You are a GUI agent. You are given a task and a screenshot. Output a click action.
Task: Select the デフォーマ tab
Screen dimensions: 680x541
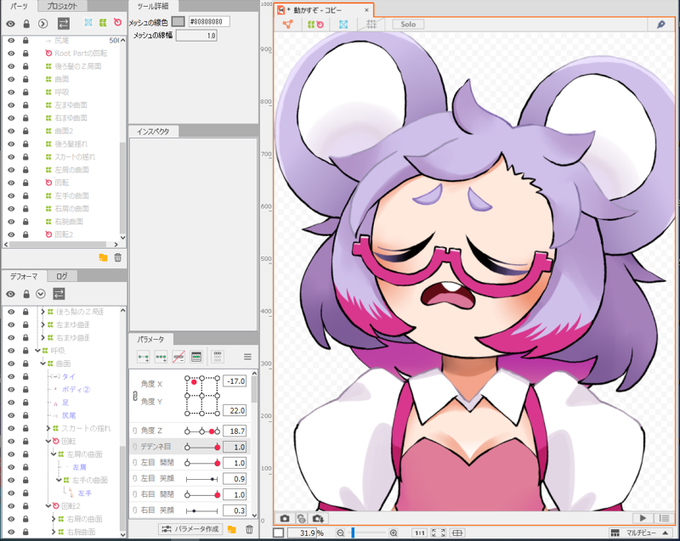point(23,276)
